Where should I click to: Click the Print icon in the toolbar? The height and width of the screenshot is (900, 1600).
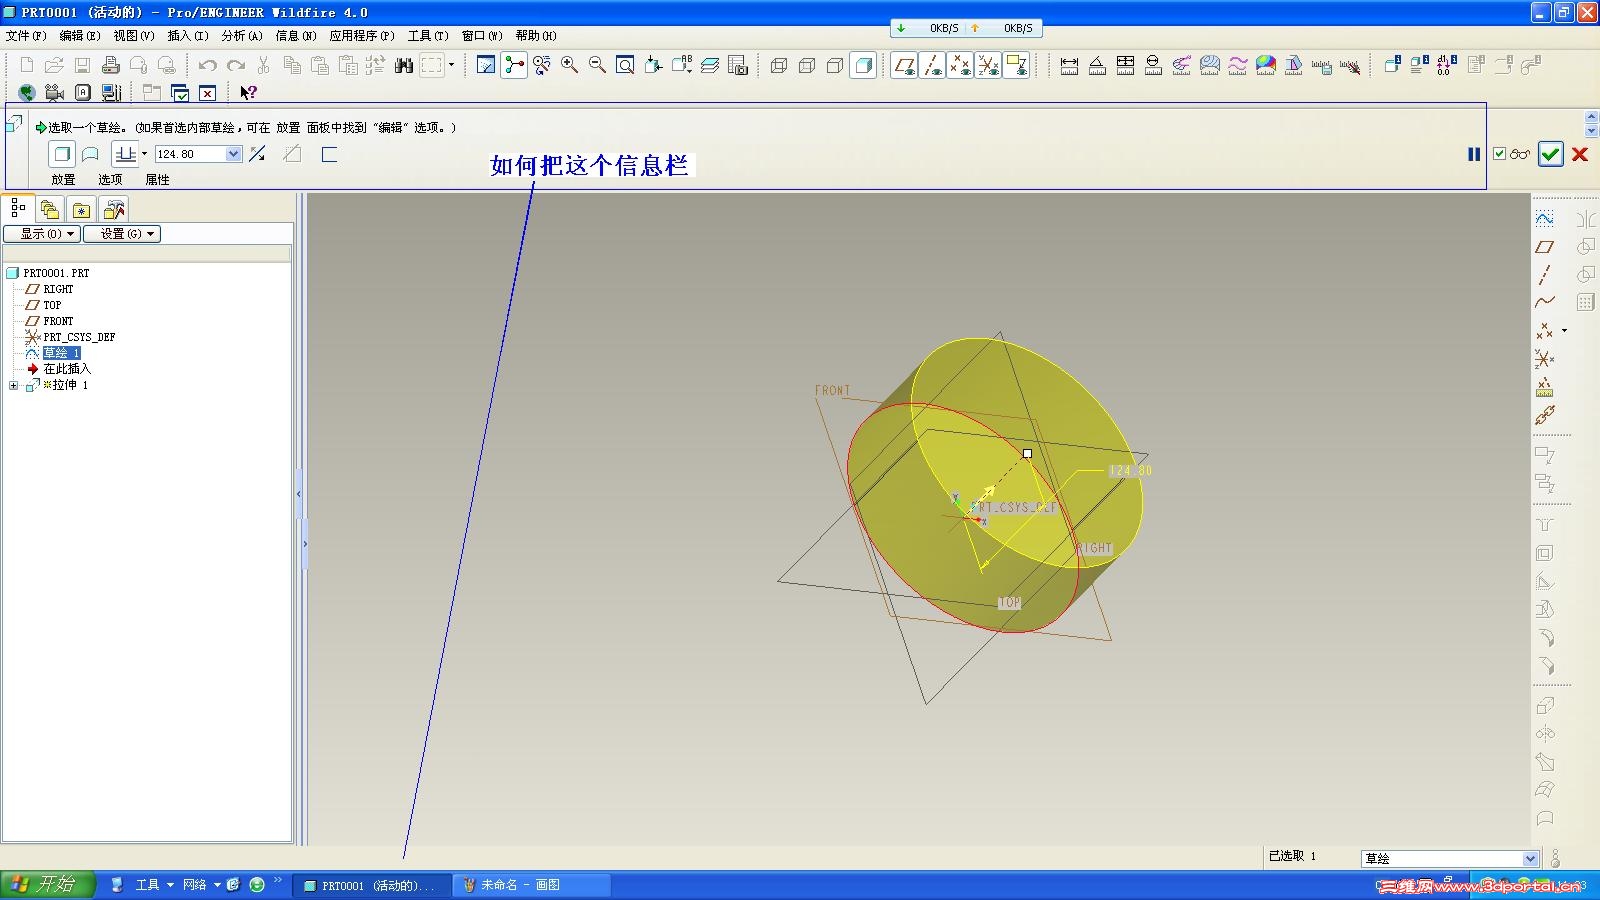pyautogui.click(x=110, y=65)
